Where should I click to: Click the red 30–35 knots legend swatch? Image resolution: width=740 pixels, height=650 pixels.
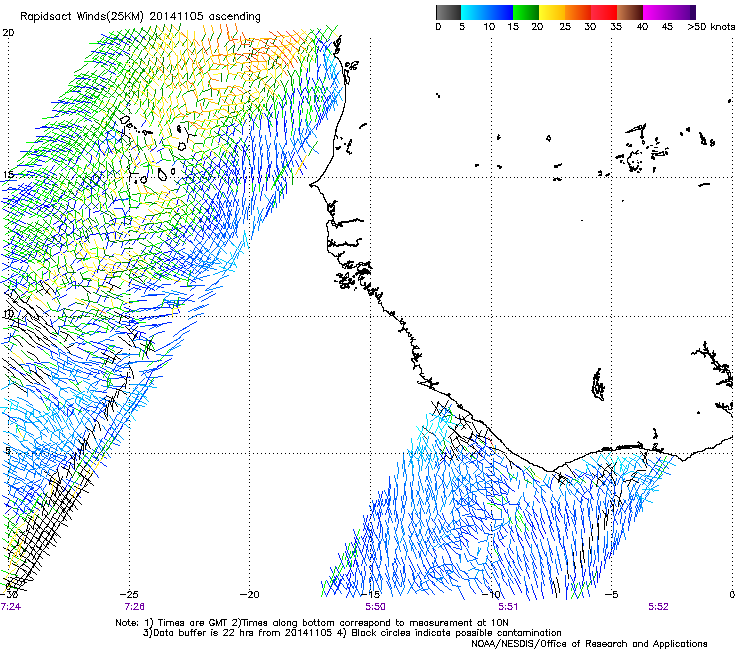click(x=604, y=12)
